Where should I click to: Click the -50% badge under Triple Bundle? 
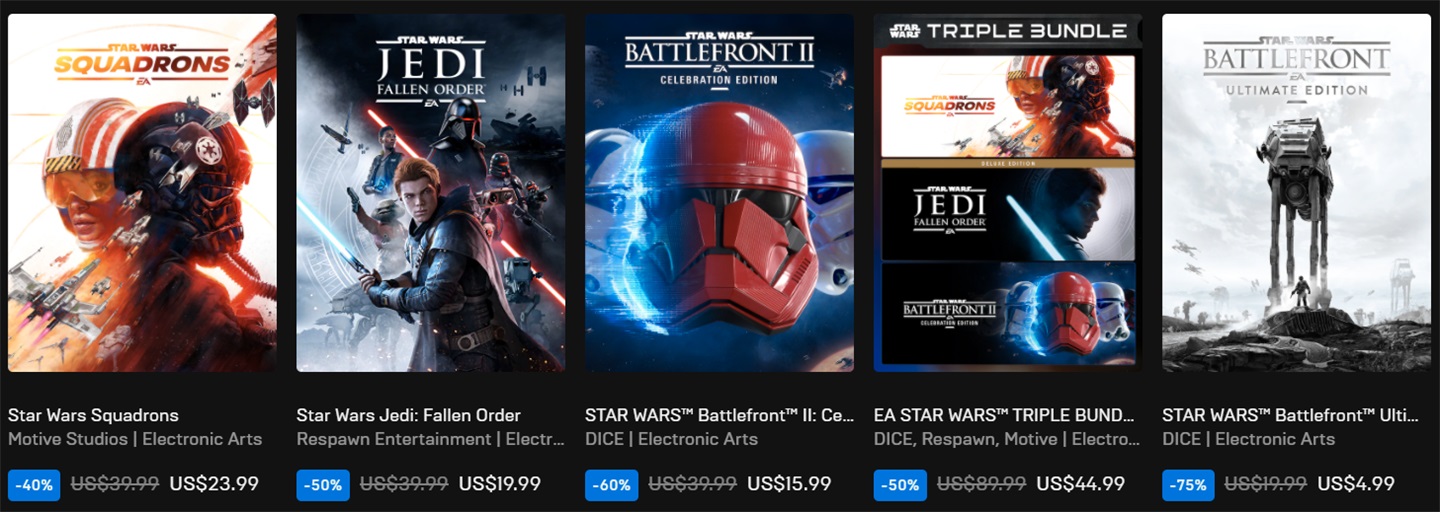[x=900, y=485]
